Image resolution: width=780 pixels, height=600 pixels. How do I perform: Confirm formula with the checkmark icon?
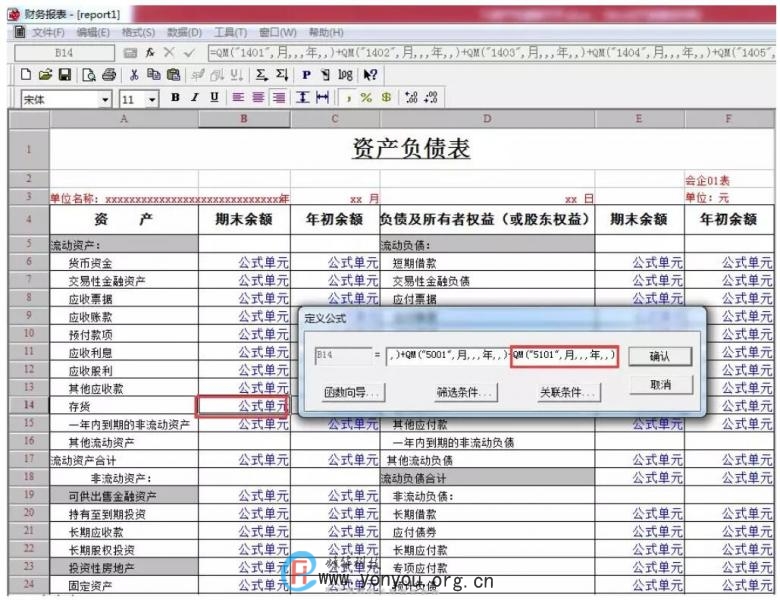[189, 52]
